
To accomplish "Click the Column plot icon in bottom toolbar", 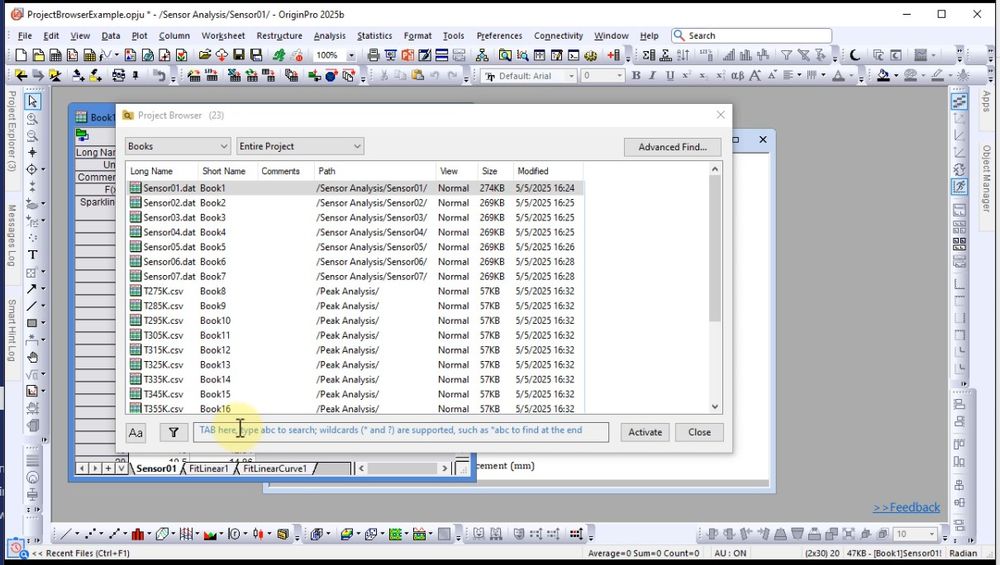I will pos(137,534).
